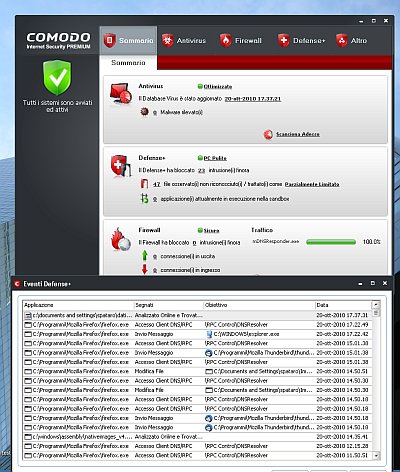Screen dimensions: 400x472
Task: Click the Parzialmente Limitata link
Action: tap(312, 184)
